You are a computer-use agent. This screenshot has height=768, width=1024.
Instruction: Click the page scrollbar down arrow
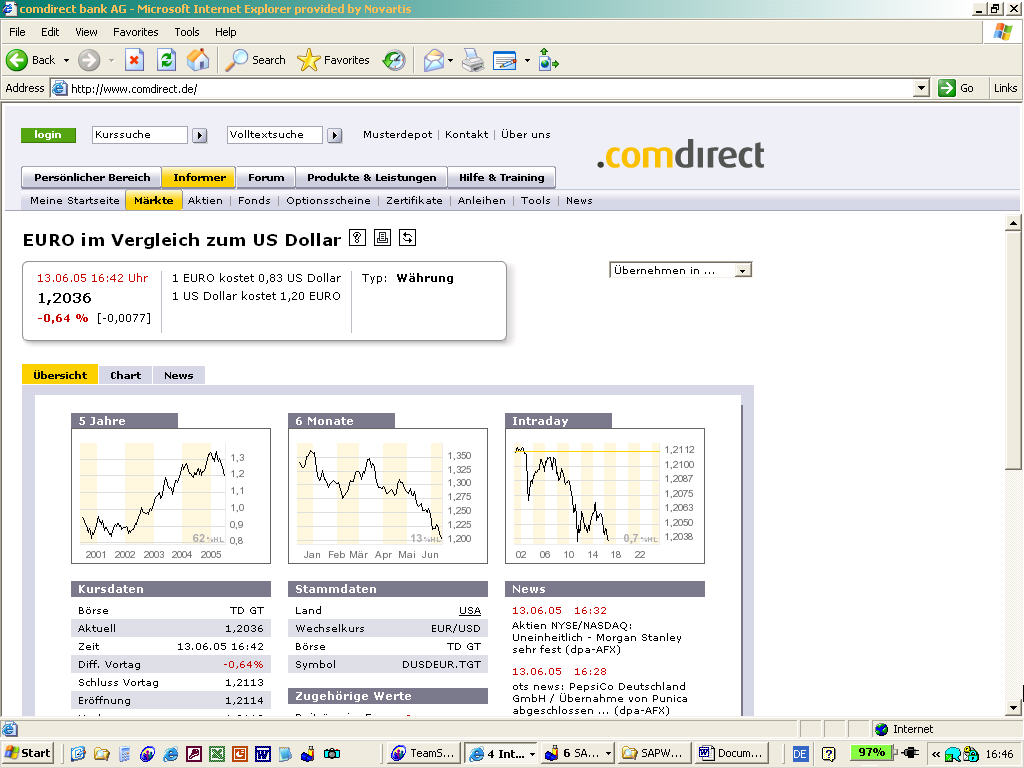click(1013, 707)
